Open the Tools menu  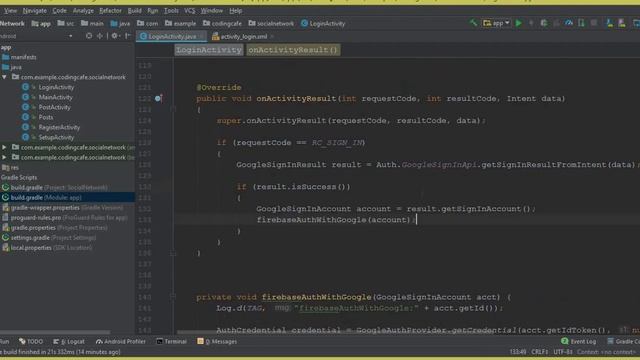click(x=171, y=11)
